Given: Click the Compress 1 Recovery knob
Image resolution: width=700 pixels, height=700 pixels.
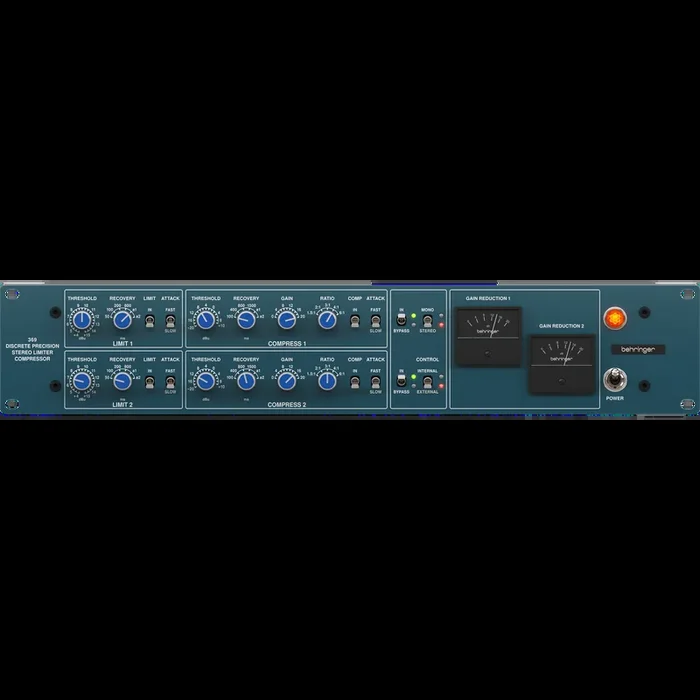Looking at the screenshot, I should pos(246,320).
